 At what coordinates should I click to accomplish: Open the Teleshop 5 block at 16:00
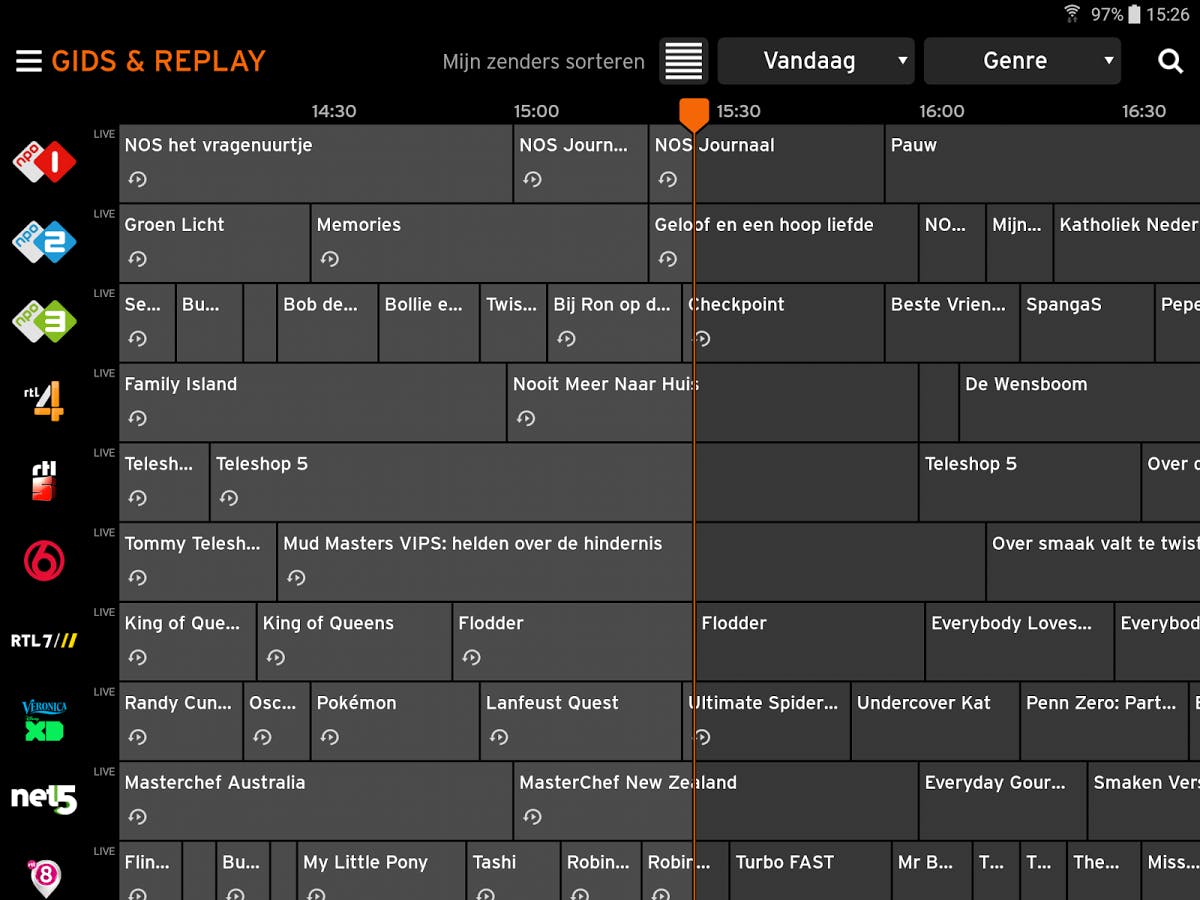point(1030,482)
